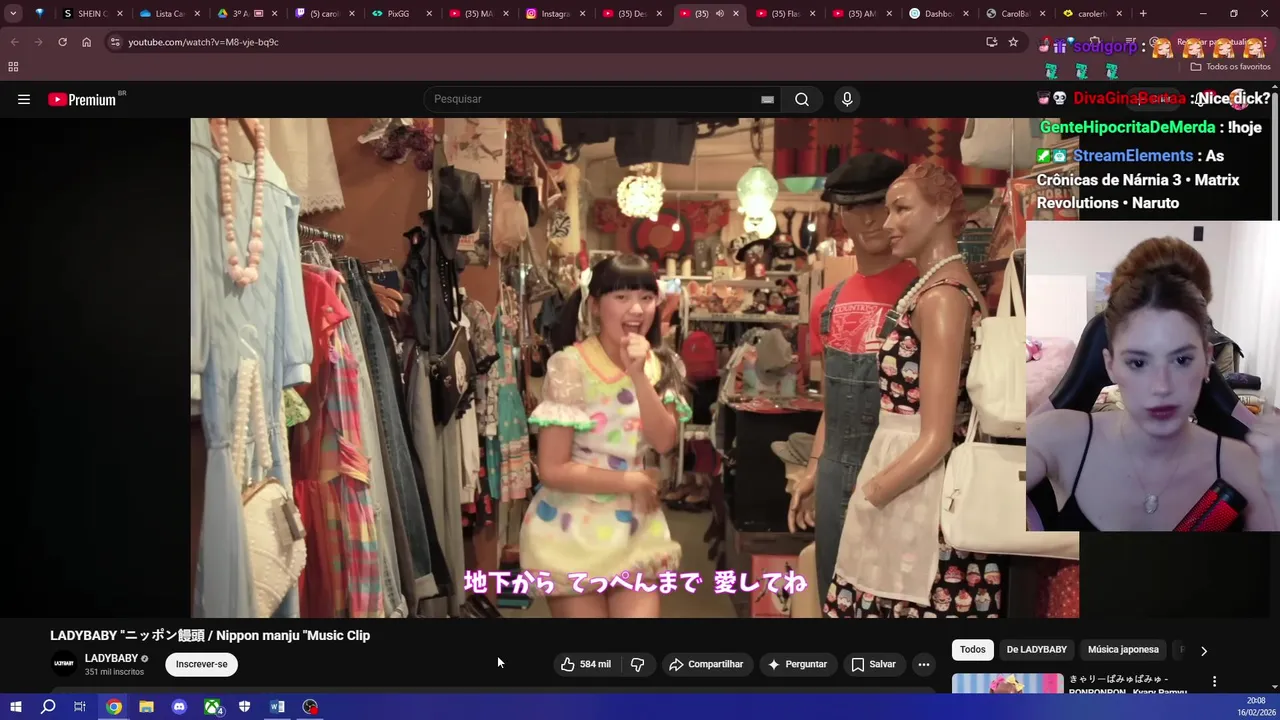Open tab search dropdown arrow
This screenshot has width=1280, height=720.
[x=13, y=13]
